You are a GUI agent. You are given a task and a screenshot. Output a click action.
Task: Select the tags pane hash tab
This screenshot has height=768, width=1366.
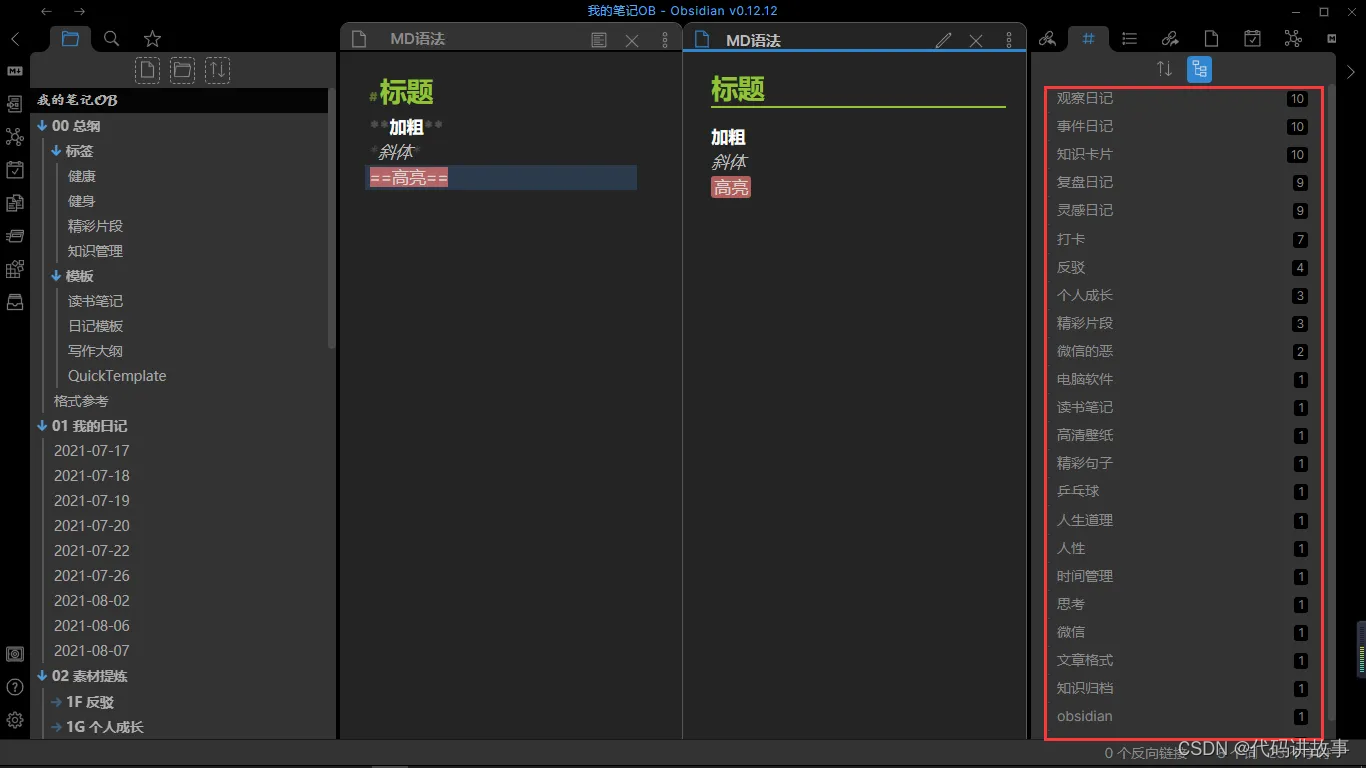1088,39
